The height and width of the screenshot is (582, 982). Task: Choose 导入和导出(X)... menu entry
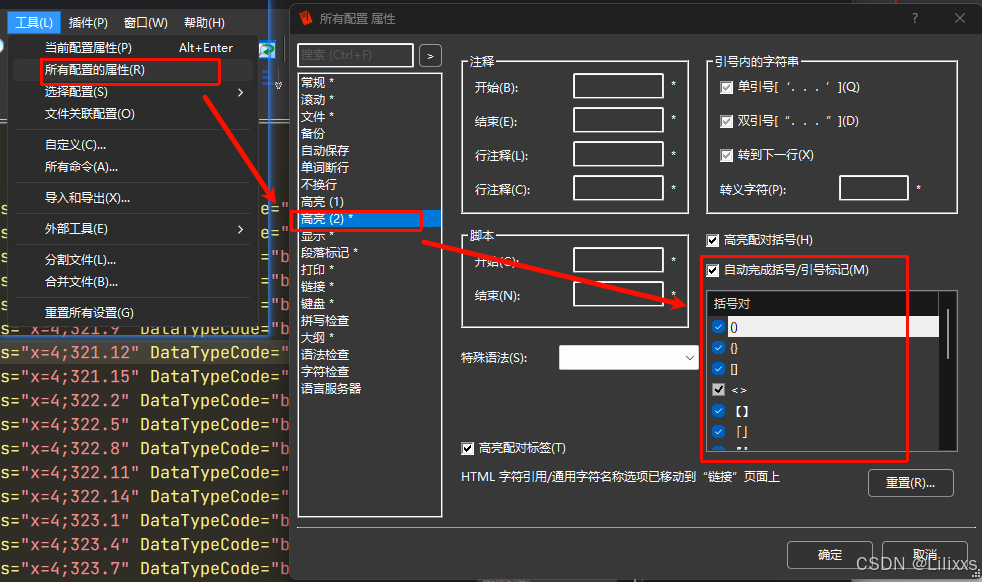pos(133,198)
